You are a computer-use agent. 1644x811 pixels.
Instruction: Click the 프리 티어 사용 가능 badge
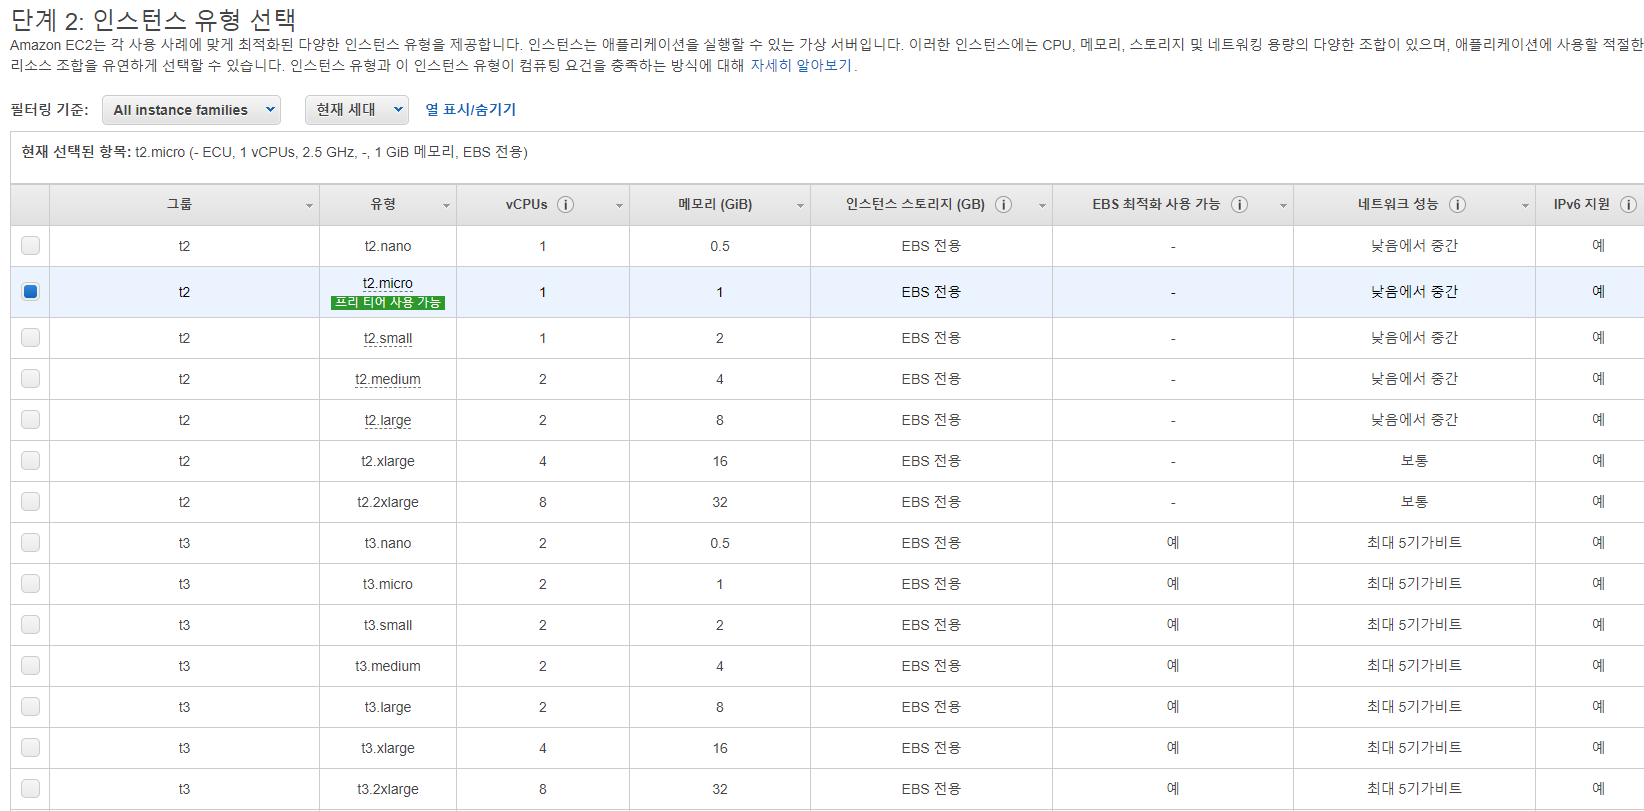coord(388,302)
